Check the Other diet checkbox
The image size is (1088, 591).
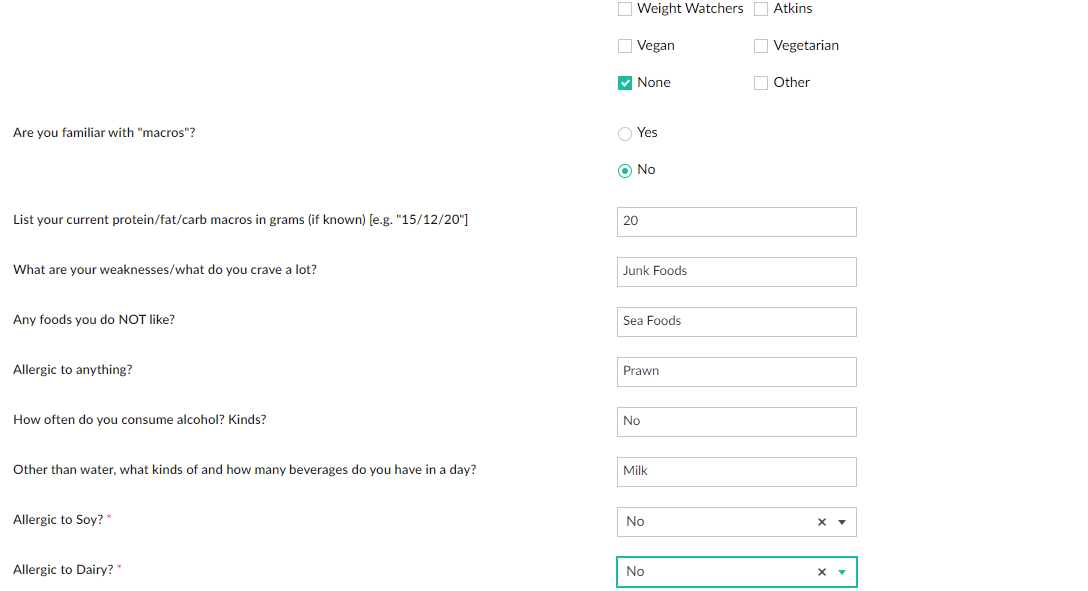pyautogui.click(x=761, y=83)
